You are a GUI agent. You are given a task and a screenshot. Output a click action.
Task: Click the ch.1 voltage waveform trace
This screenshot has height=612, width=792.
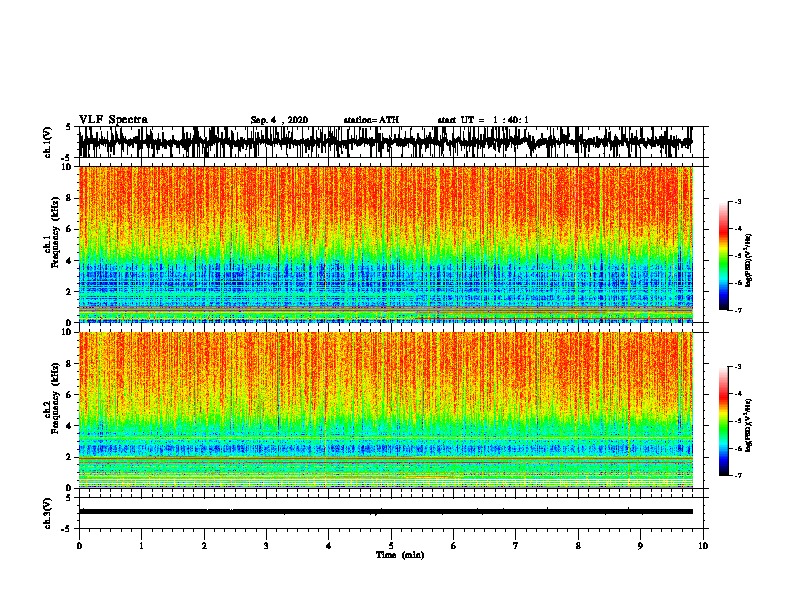point(385,142)
